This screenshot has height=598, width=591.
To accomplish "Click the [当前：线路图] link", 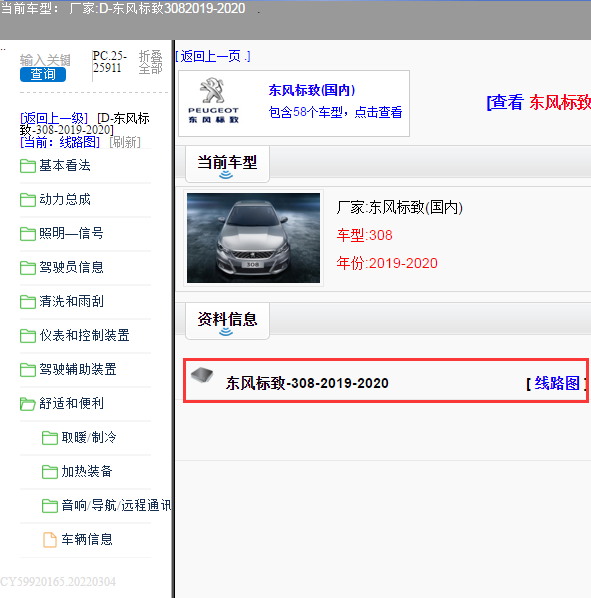I will [x=60, y=142].
